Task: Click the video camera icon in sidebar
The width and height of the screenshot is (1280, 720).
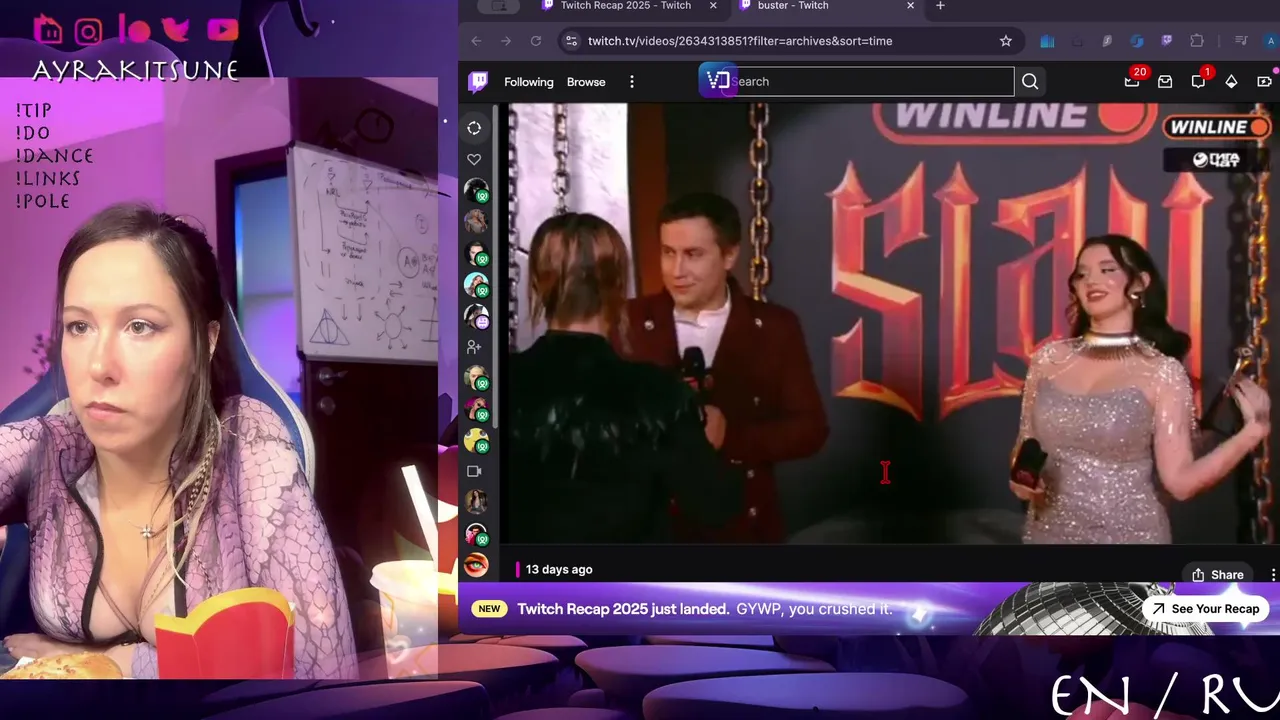Action: [474, 471]
